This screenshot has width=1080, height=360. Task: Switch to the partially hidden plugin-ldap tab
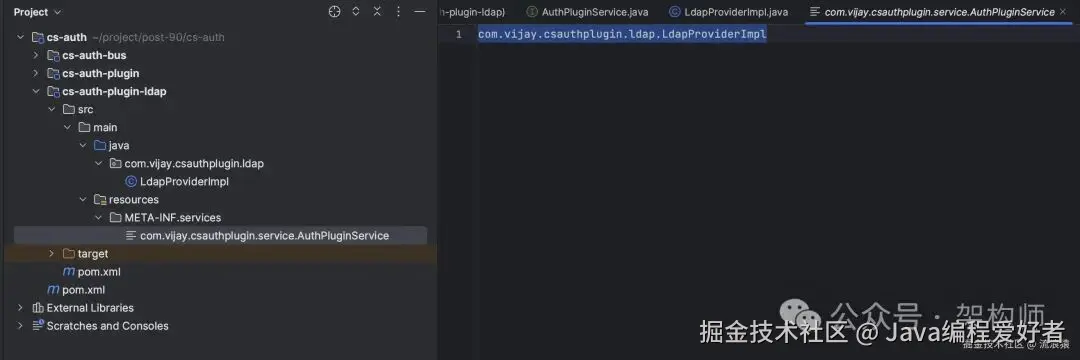pos(472,12)
